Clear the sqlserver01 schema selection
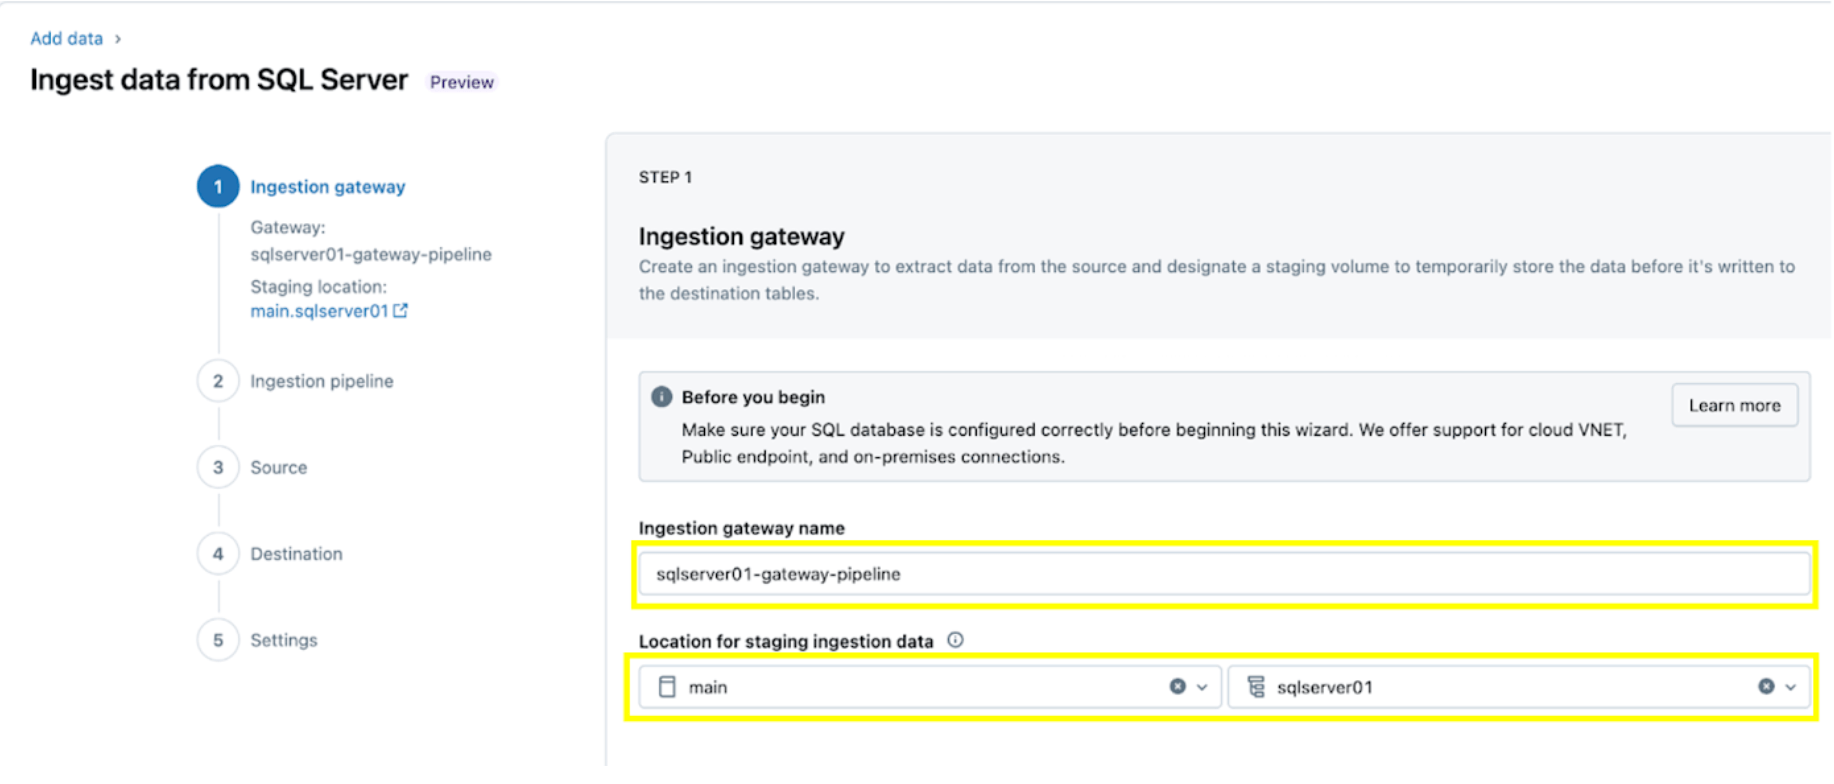1834x784 pixels. pos(1766,686)
